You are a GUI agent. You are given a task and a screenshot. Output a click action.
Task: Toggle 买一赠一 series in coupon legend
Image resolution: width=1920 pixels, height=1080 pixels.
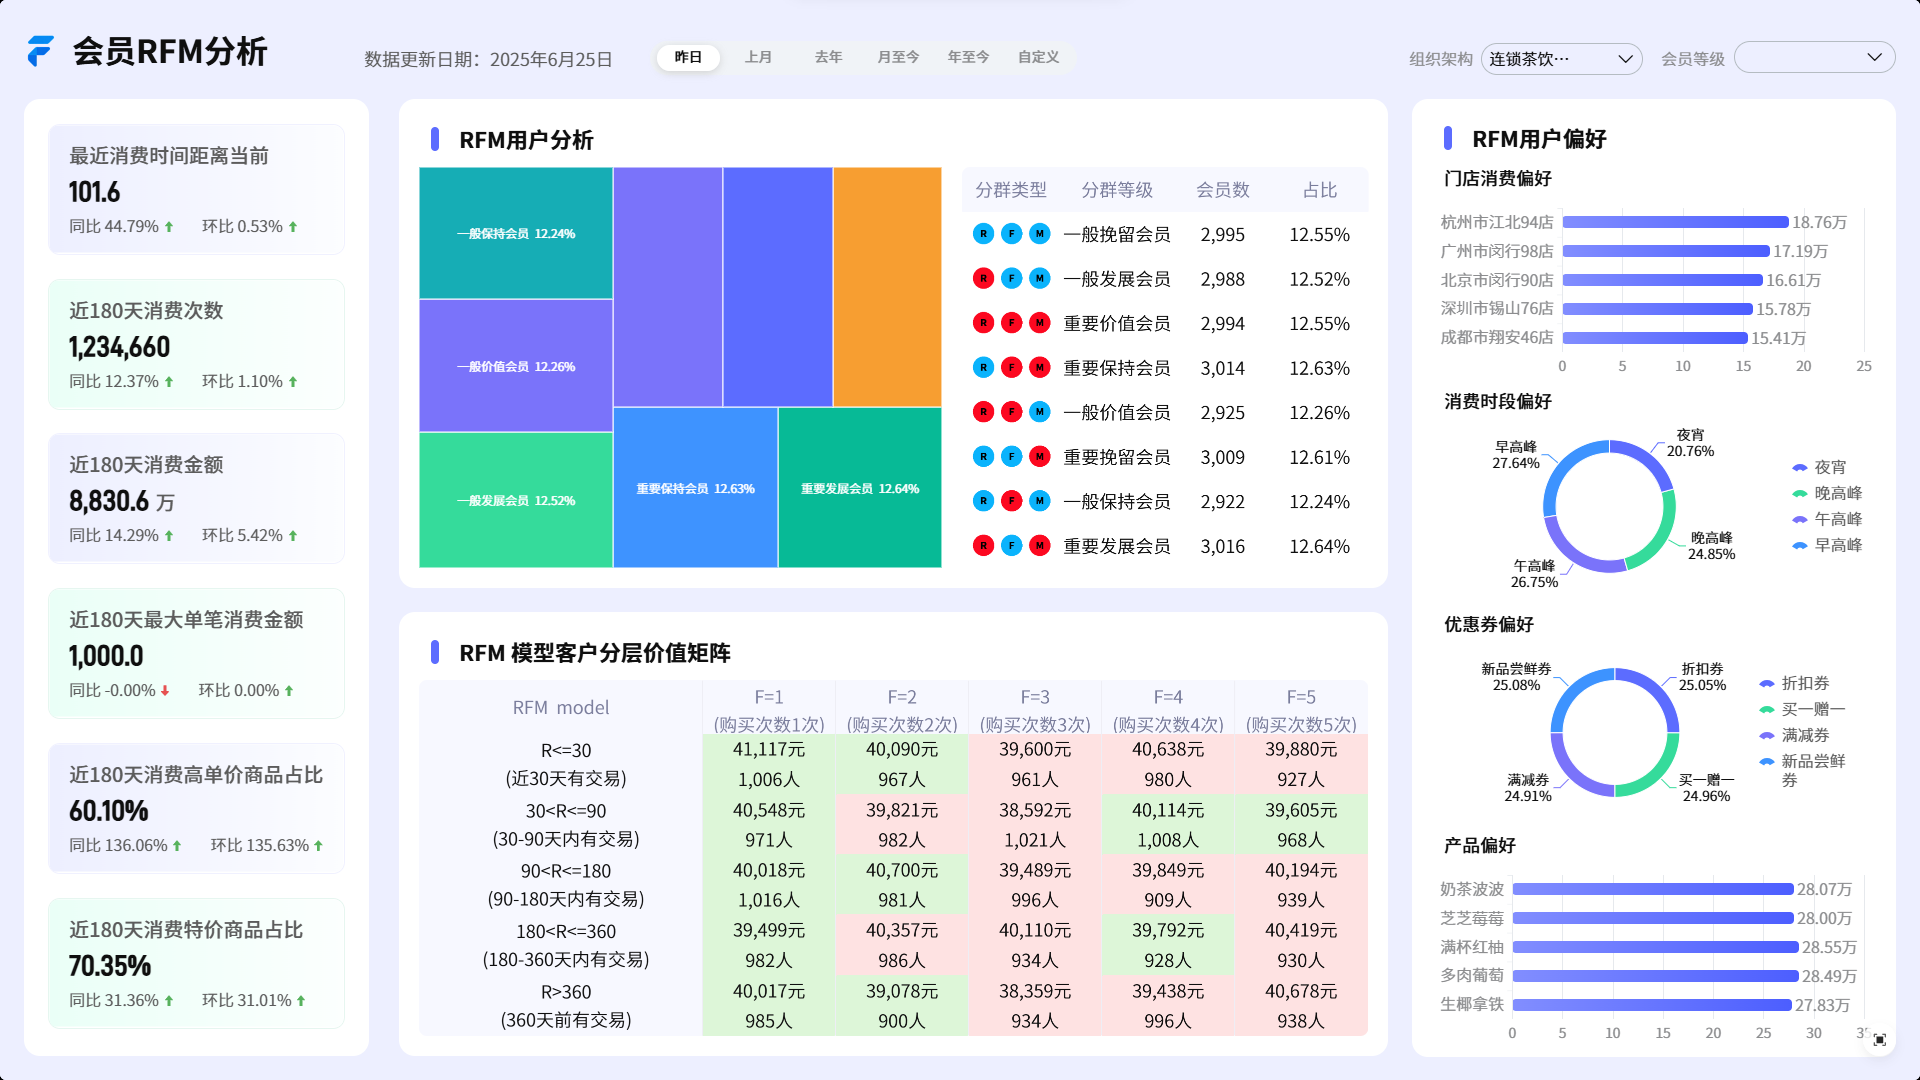pos(1812,710)
